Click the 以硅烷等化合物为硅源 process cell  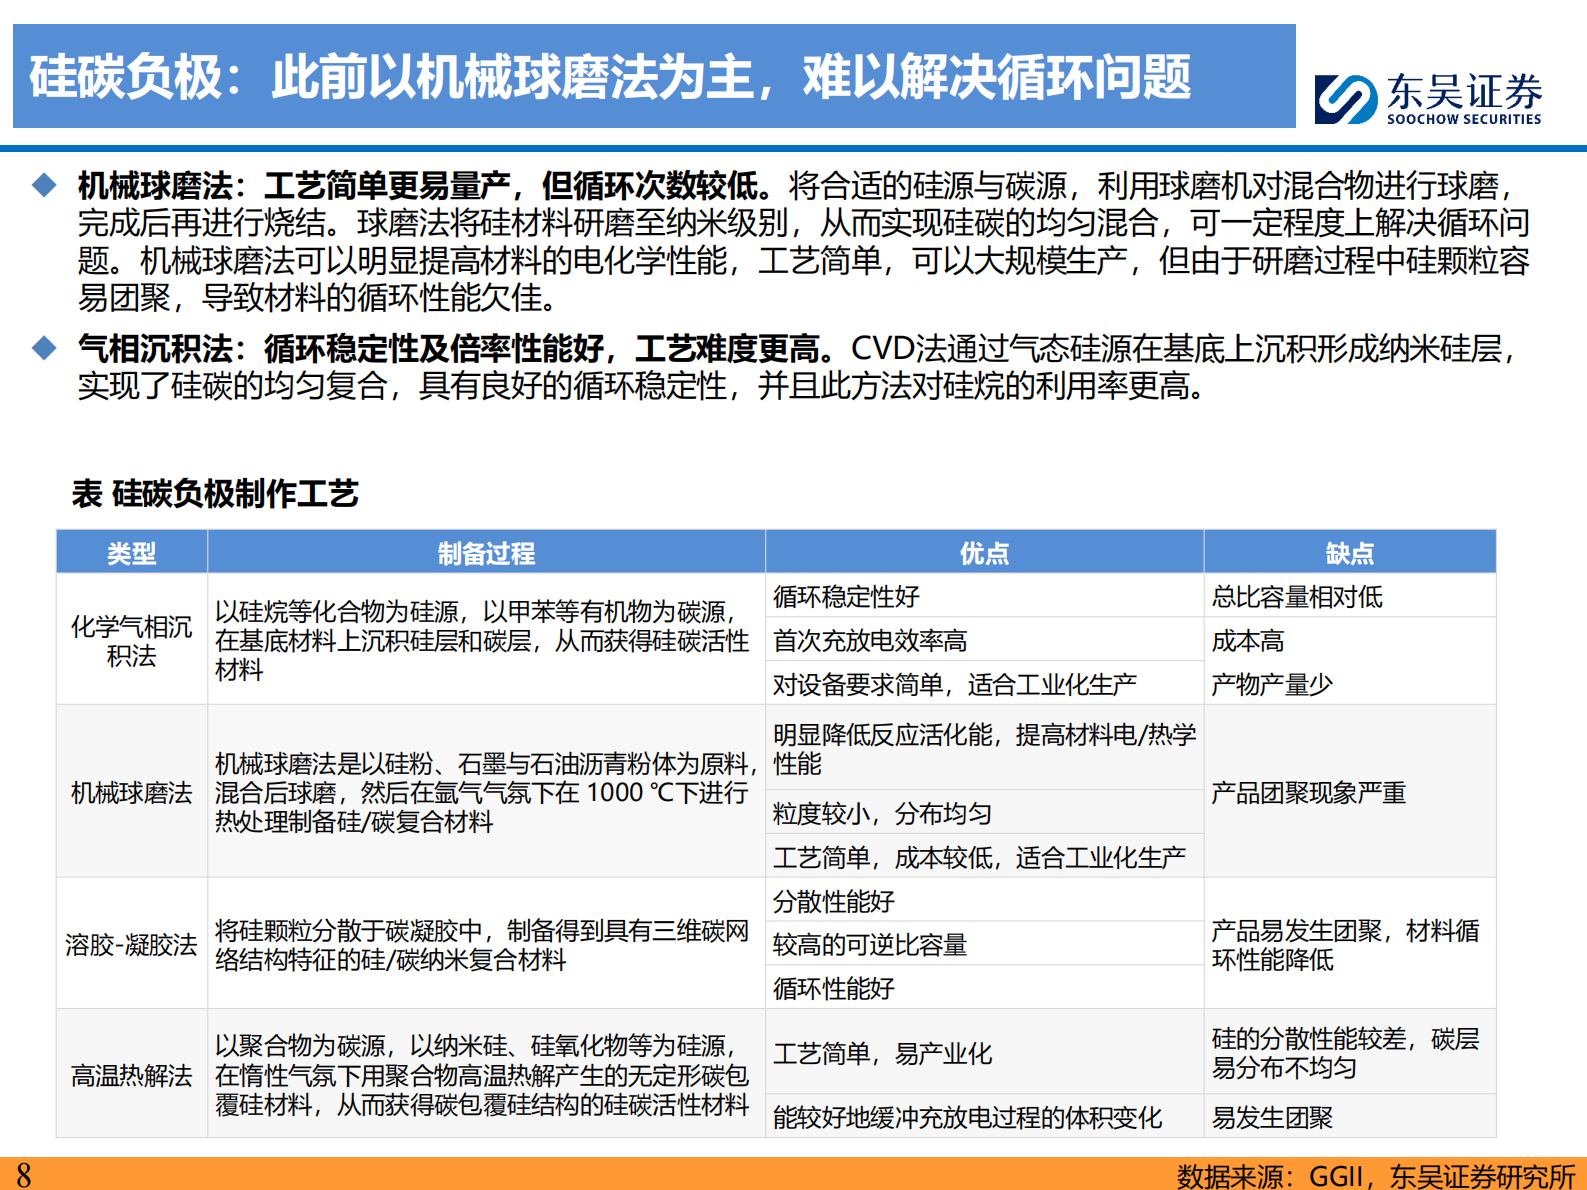click(486, 640)
